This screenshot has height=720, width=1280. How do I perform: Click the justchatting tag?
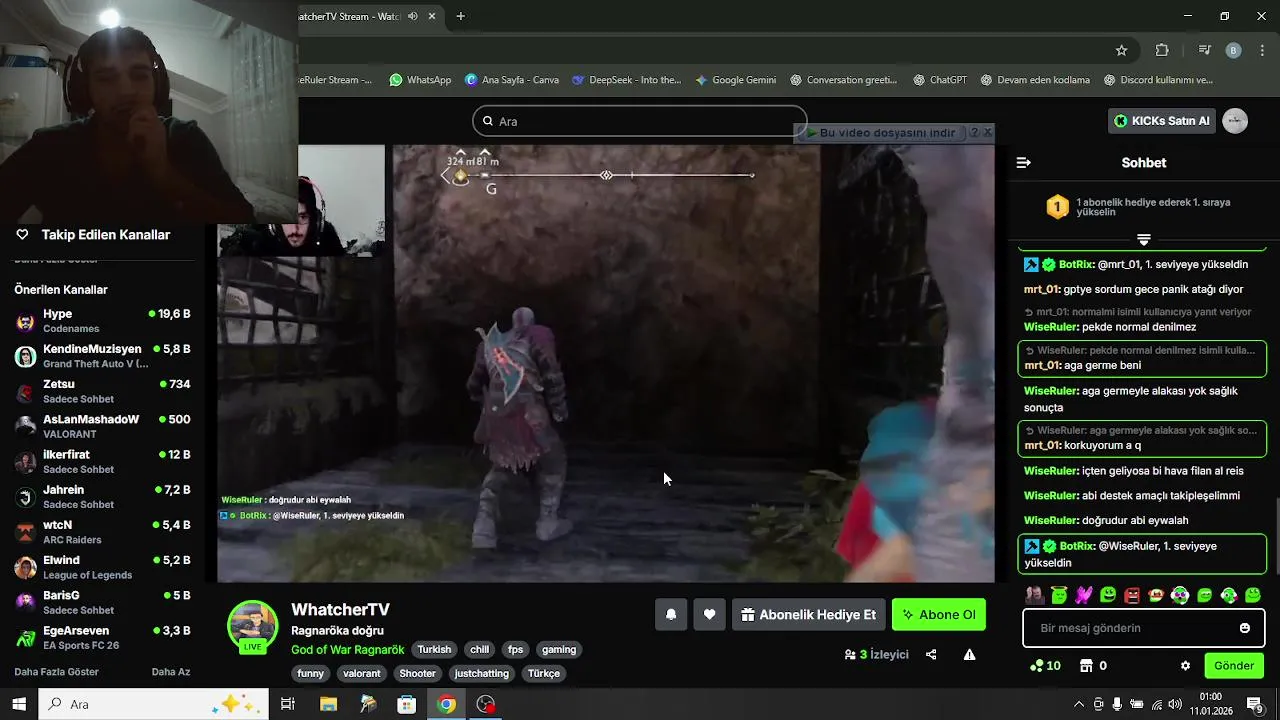(x=482, y=674)
